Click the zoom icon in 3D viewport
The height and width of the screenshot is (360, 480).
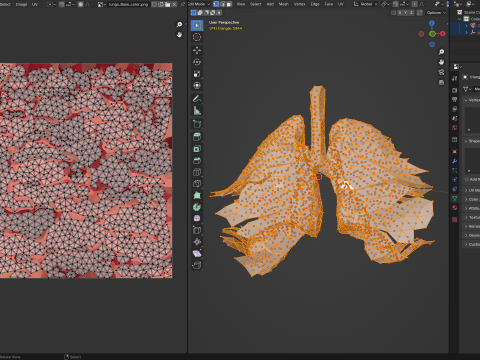coord(441,52)
